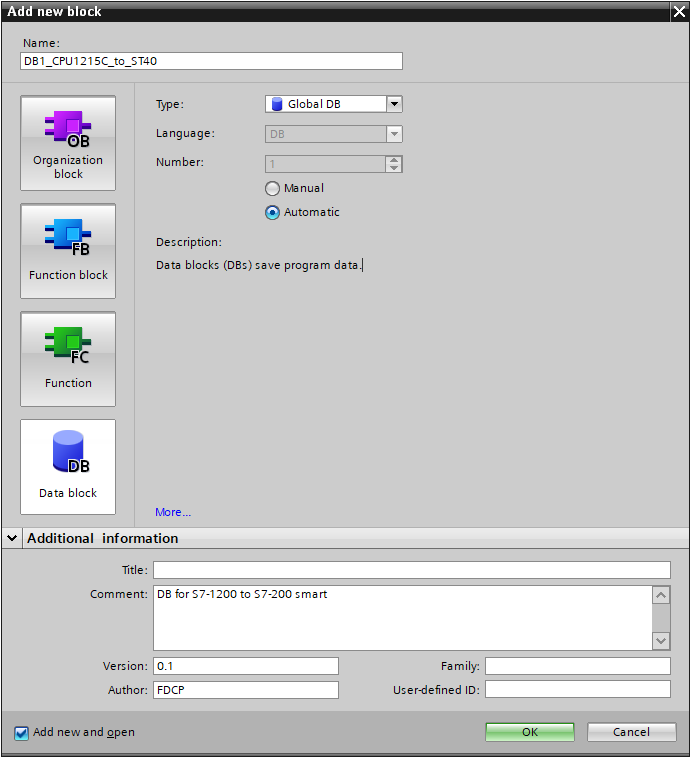Viewport: 691px width, 757px height.
Task: Click into the Title text field
Action: (411, 570)
